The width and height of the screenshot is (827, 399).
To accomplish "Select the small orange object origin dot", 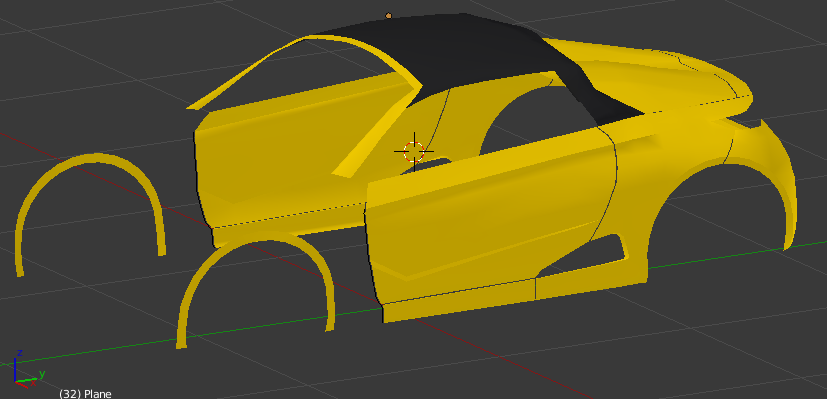I will (x=389, y=16).
